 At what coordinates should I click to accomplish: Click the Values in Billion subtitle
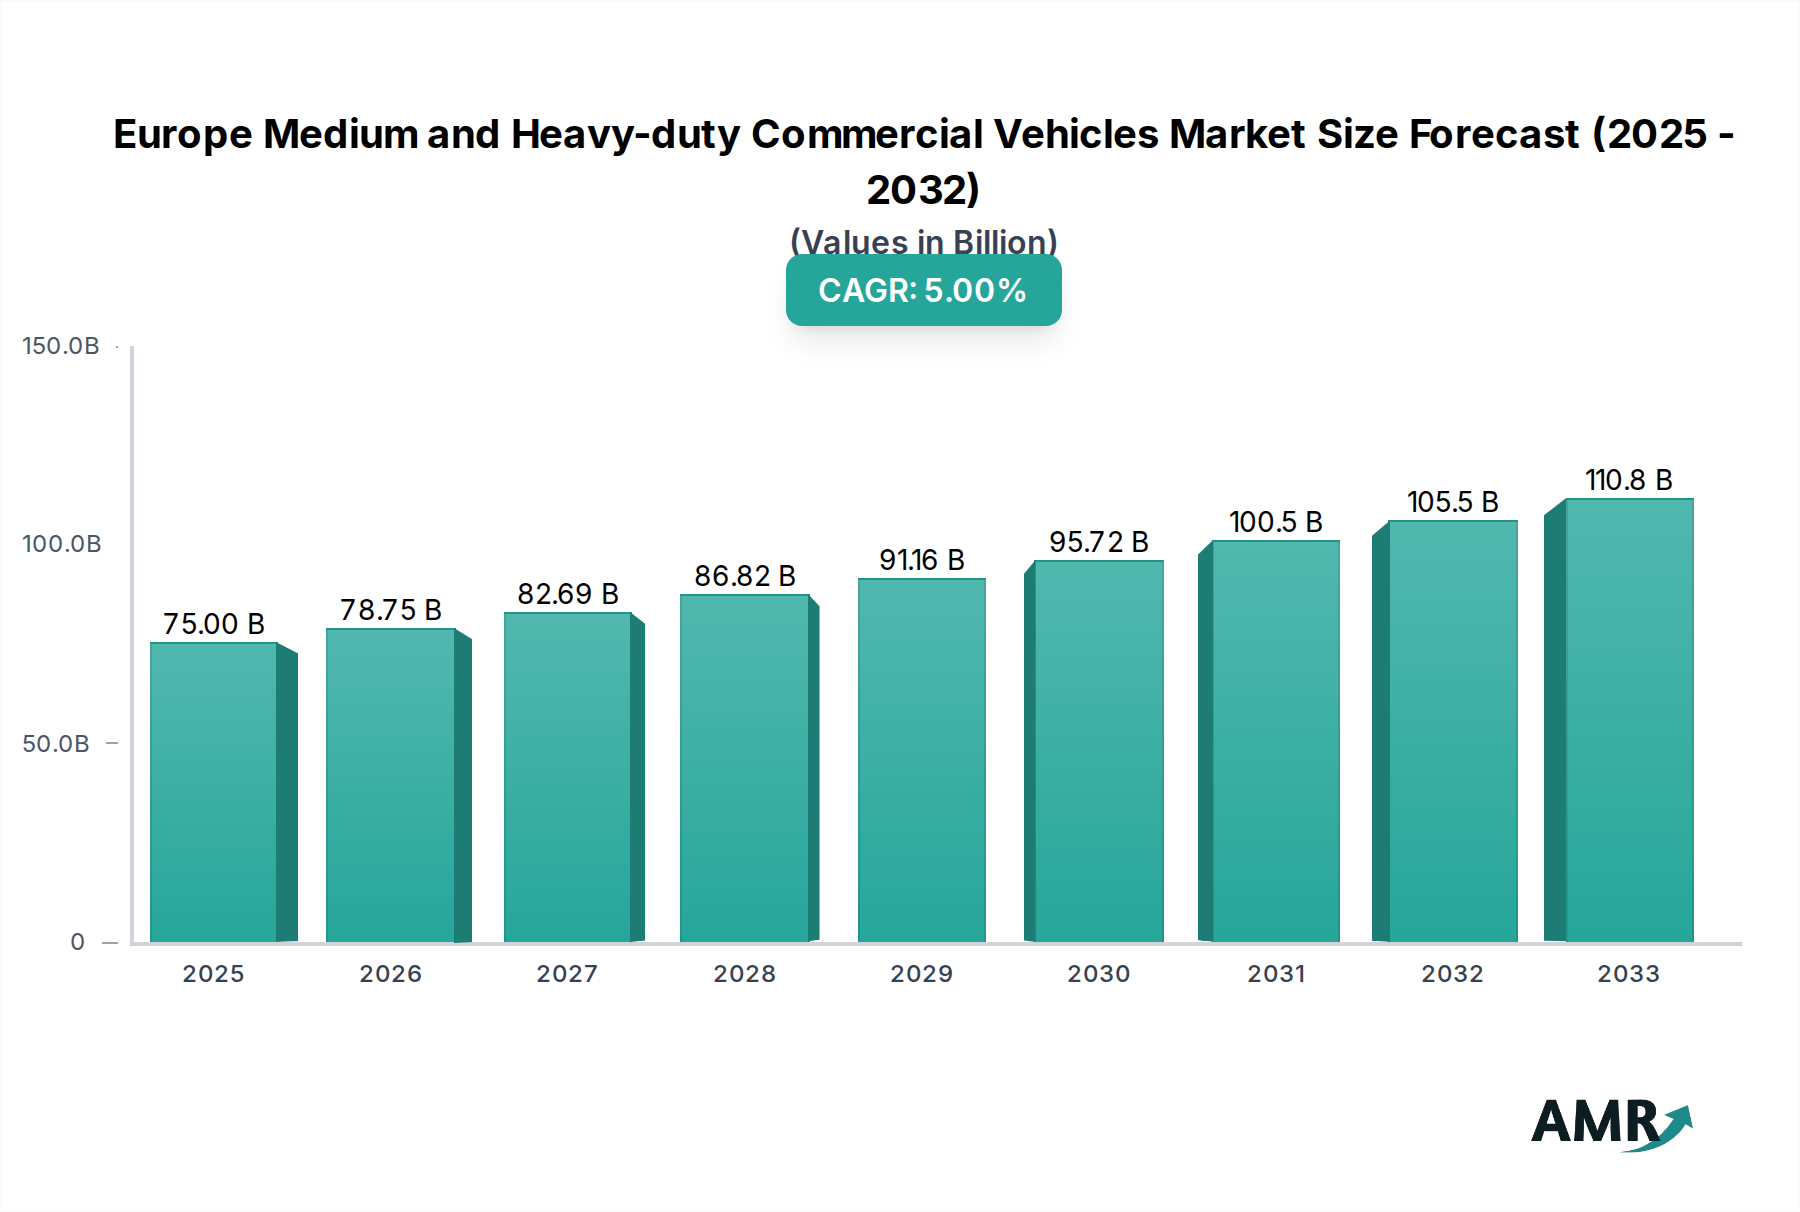point(922,241)
